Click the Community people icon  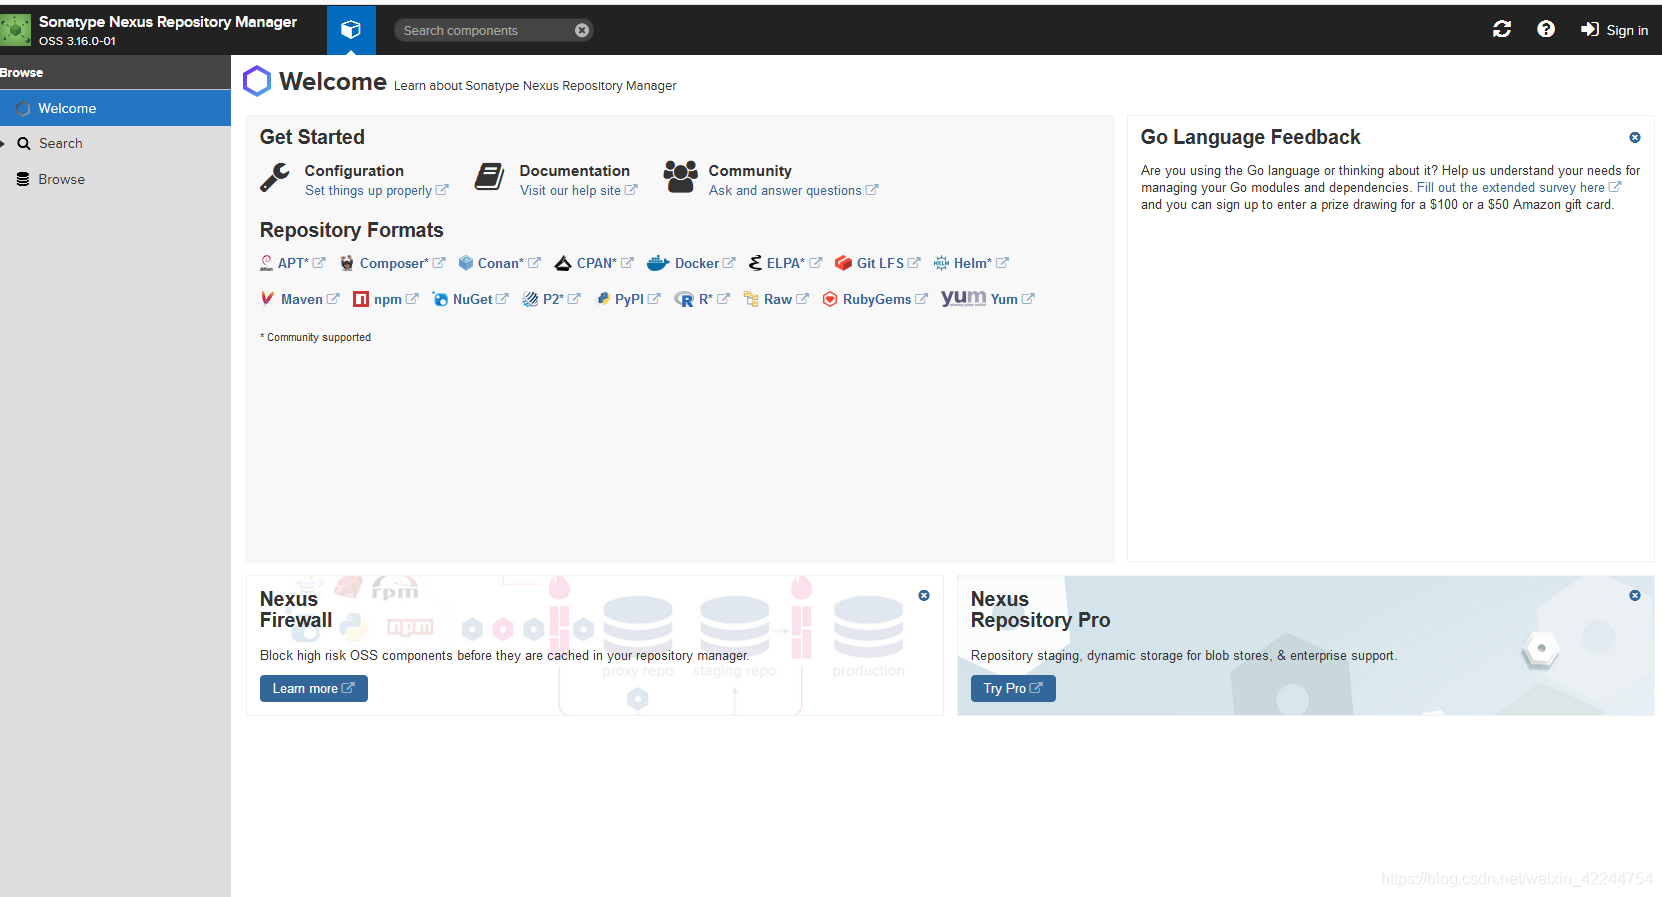coord(680,177)
